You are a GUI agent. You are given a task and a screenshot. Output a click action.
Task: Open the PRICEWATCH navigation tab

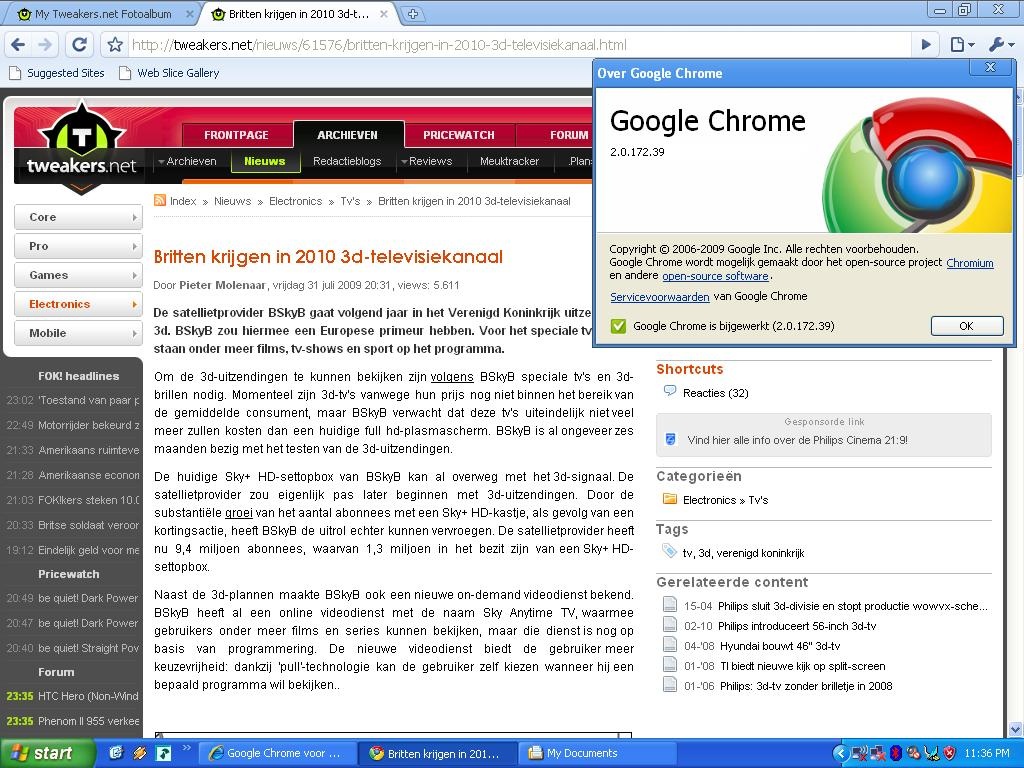coord(458,135)
